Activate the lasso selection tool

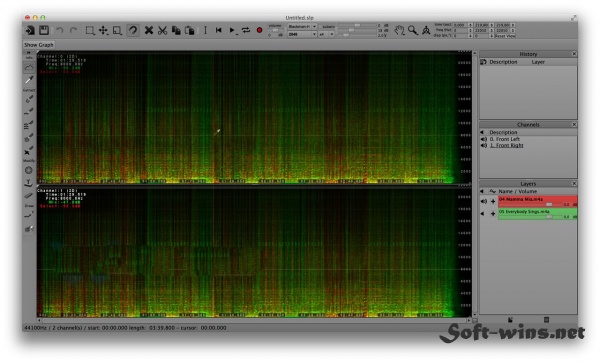pyautogui.click(x=133, y=30)
